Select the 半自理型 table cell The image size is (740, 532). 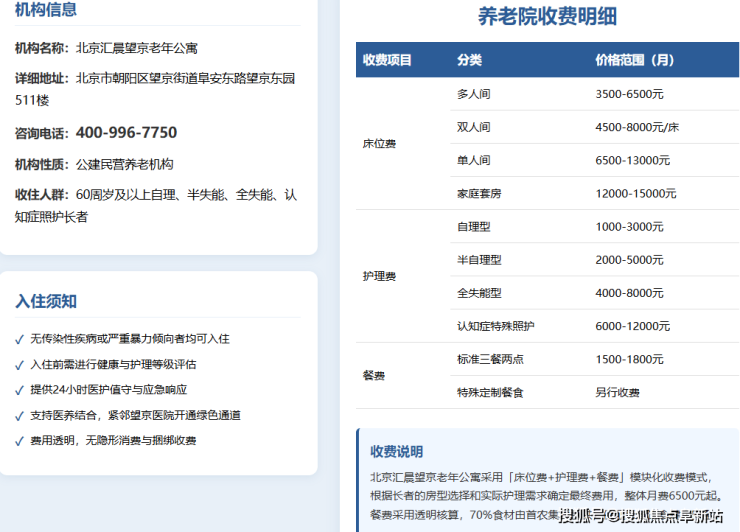click(479, 260)
